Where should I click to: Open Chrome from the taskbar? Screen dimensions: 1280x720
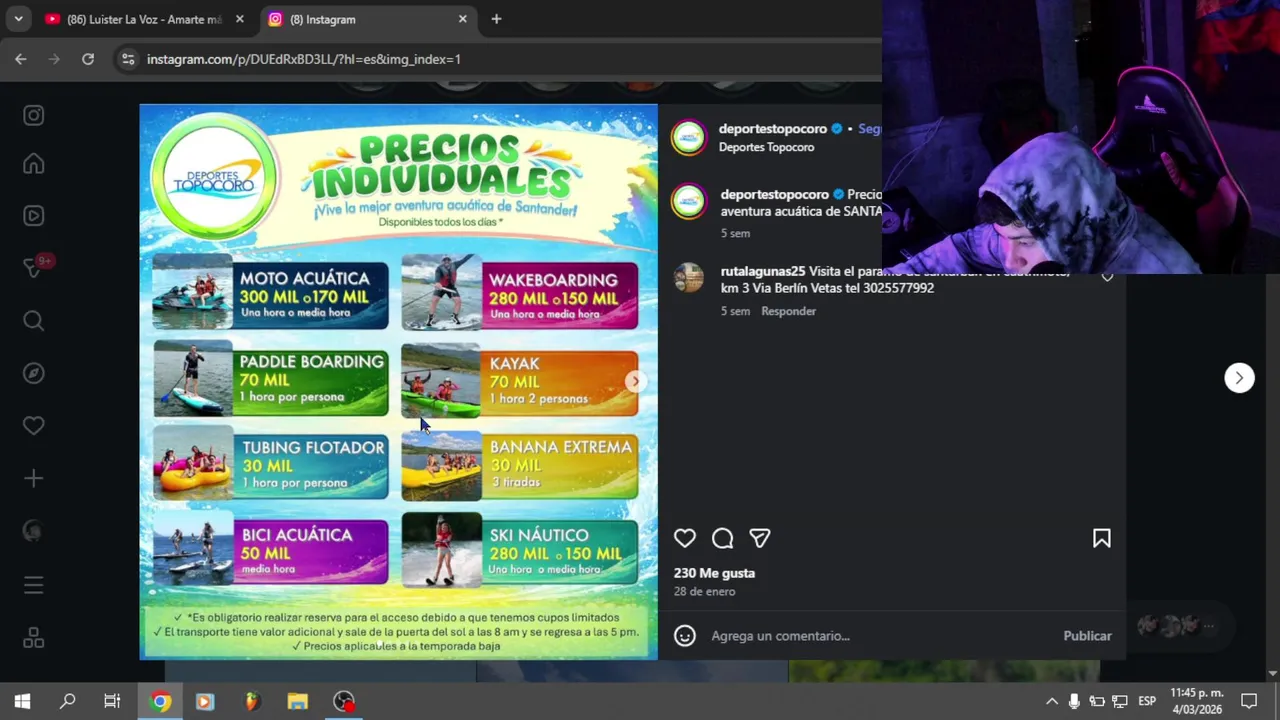pos(160,701)
